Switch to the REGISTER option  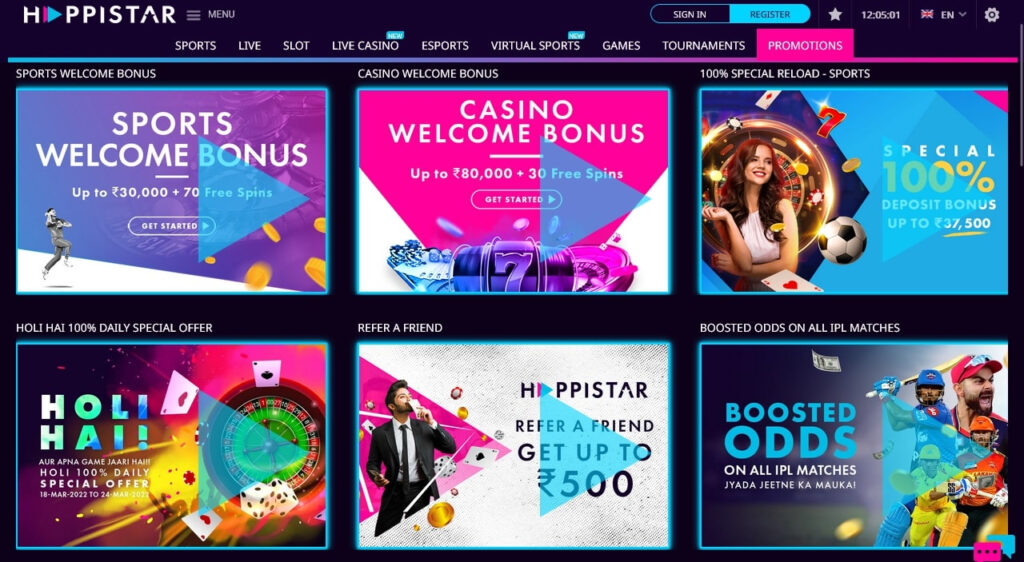click(x=770, y=14)
